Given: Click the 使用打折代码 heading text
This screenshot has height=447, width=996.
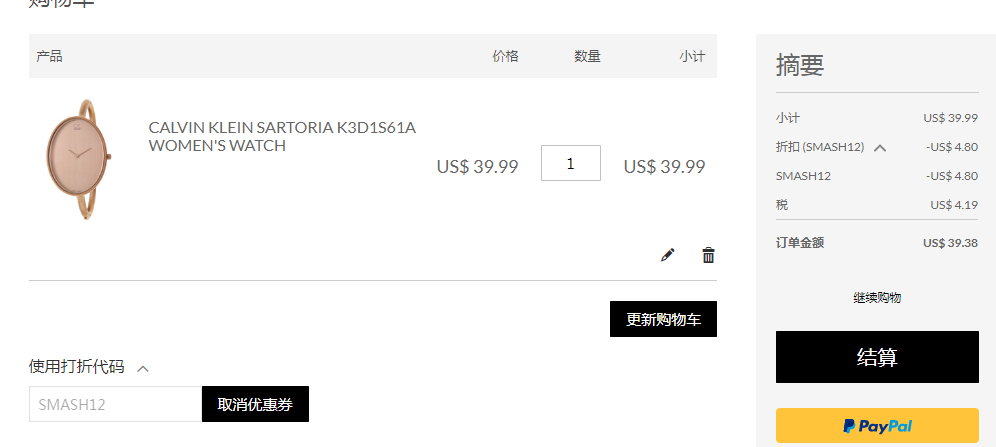Looking at the screenshot, I should pos(76,366).
